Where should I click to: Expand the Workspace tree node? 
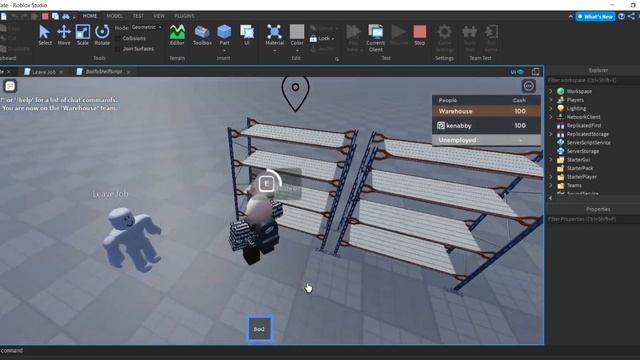[x=551, y=91]
